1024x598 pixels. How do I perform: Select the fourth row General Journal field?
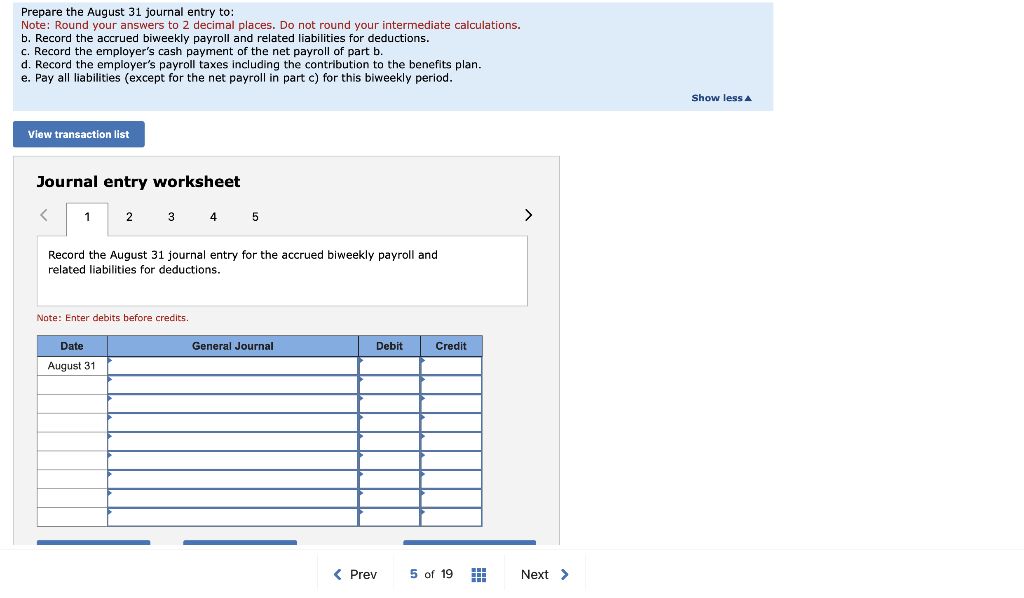[233, 423]
